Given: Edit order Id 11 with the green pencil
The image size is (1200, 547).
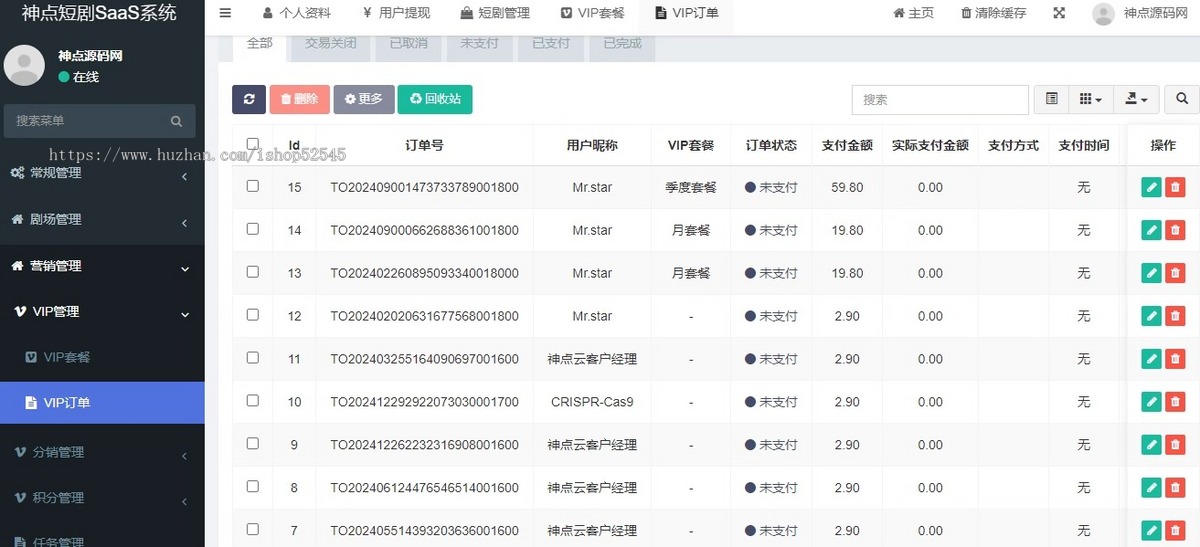Looking at the screenshot, I should pyautogui.click(x=1151, y=359).
